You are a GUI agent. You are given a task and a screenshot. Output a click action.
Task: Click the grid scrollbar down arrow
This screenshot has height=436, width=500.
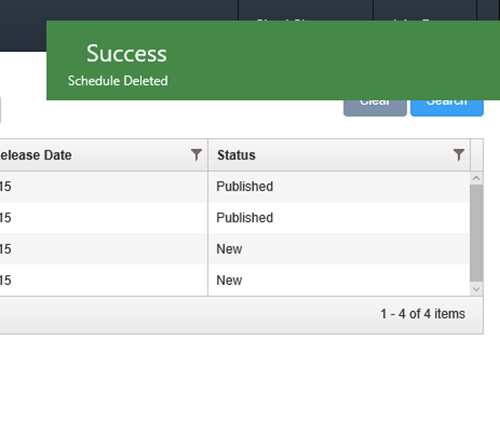[476, 289]
